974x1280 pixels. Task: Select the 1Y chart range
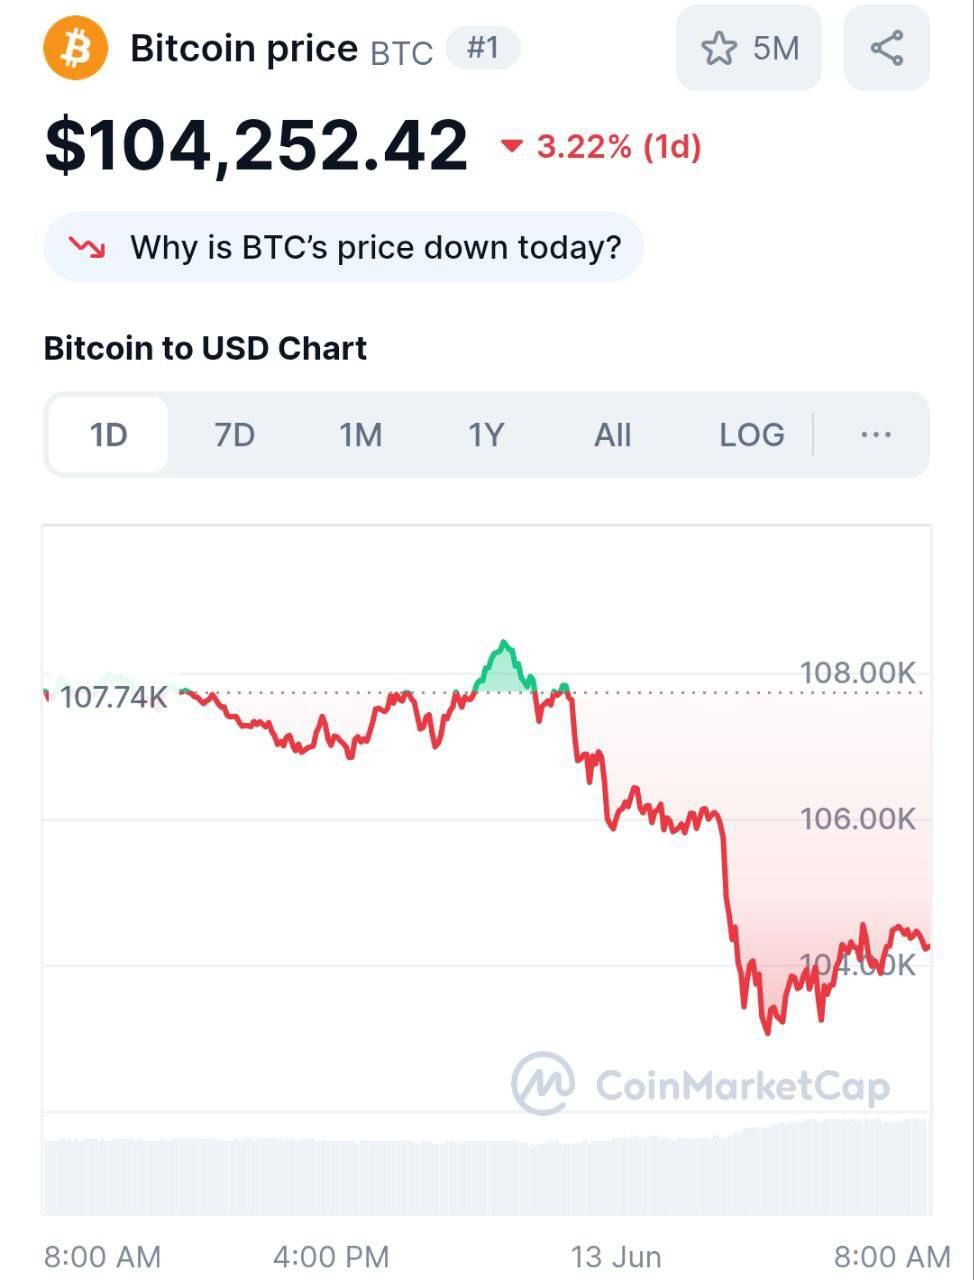point(486,435)
